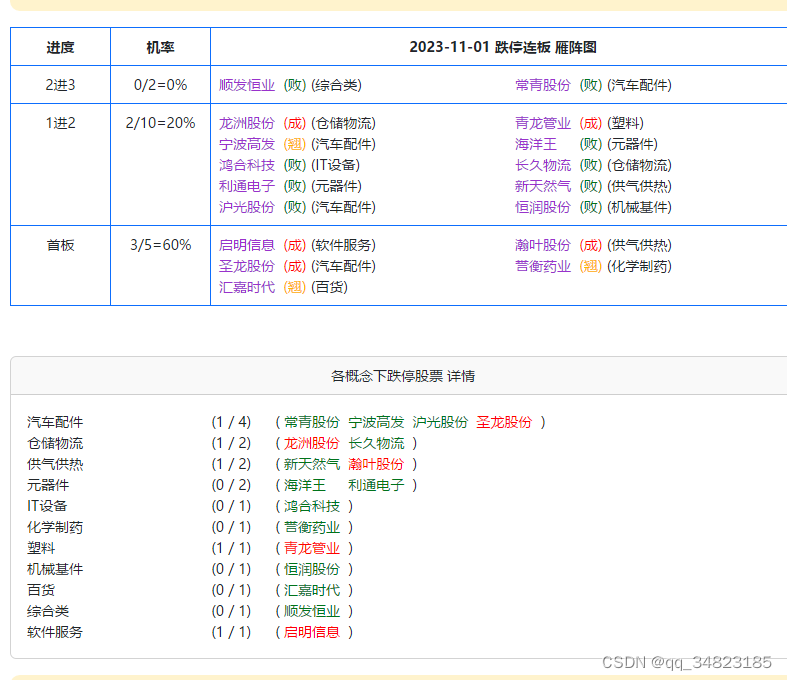Click green 利通电子 in the 元器件 details row
Screen dimensions: 787x680
tap(376, 485)
